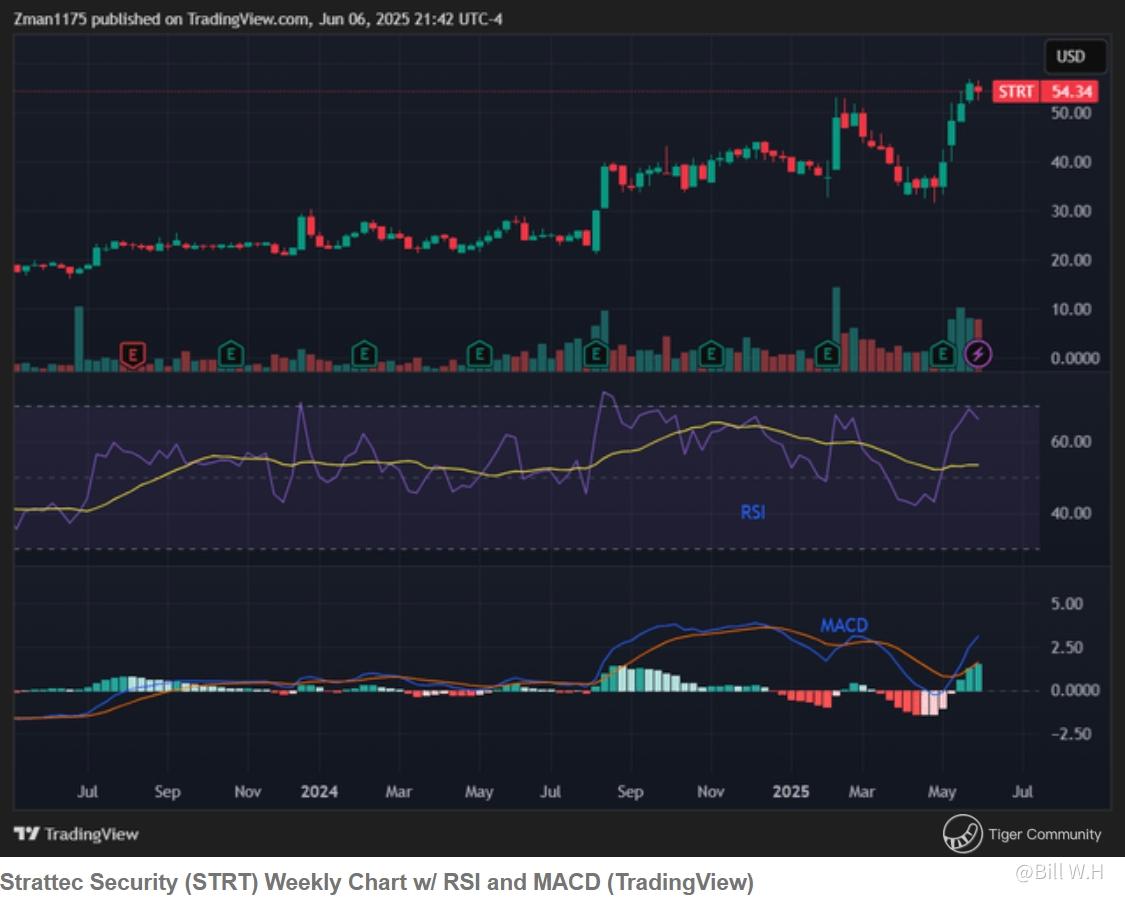Click the 2.50 MACD axis value

1067,647
